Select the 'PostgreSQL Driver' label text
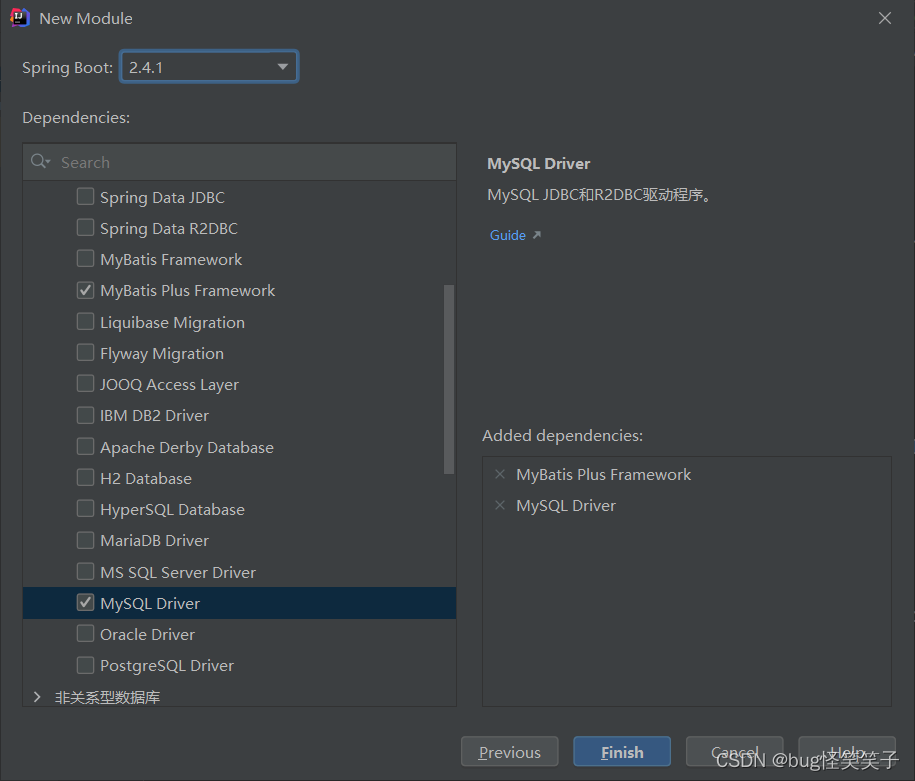Screen dimensions: 915x781 (167, 666)
